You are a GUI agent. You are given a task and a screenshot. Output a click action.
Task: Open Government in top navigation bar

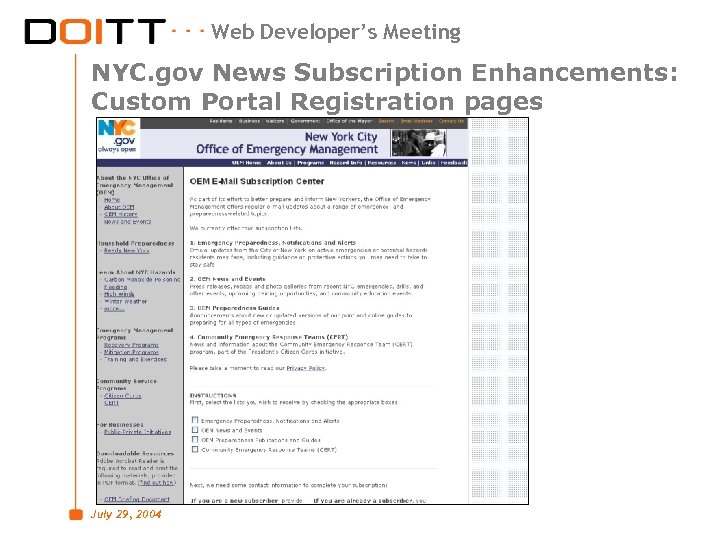[x=305, y=121]
